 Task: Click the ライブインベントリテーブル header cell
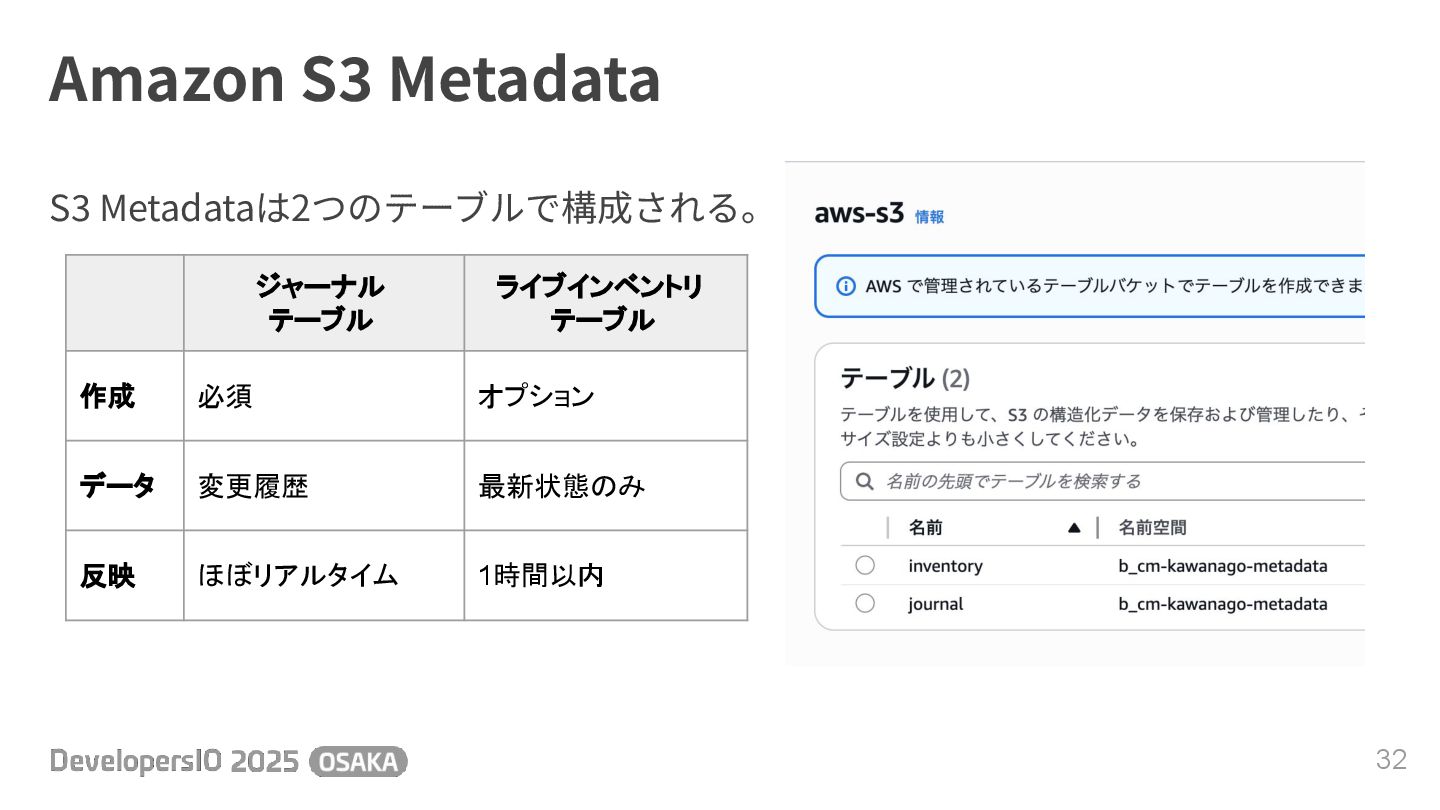pyautogui.click(x=605, y=303)
